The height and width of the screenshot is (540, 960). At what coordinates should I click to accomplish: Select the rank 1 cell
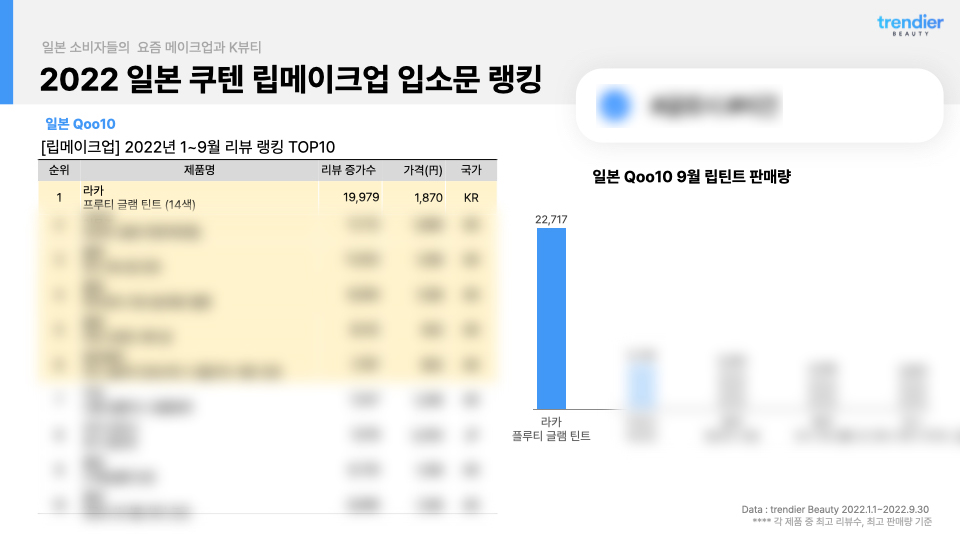pyautogui.click(x=59, y=198)
